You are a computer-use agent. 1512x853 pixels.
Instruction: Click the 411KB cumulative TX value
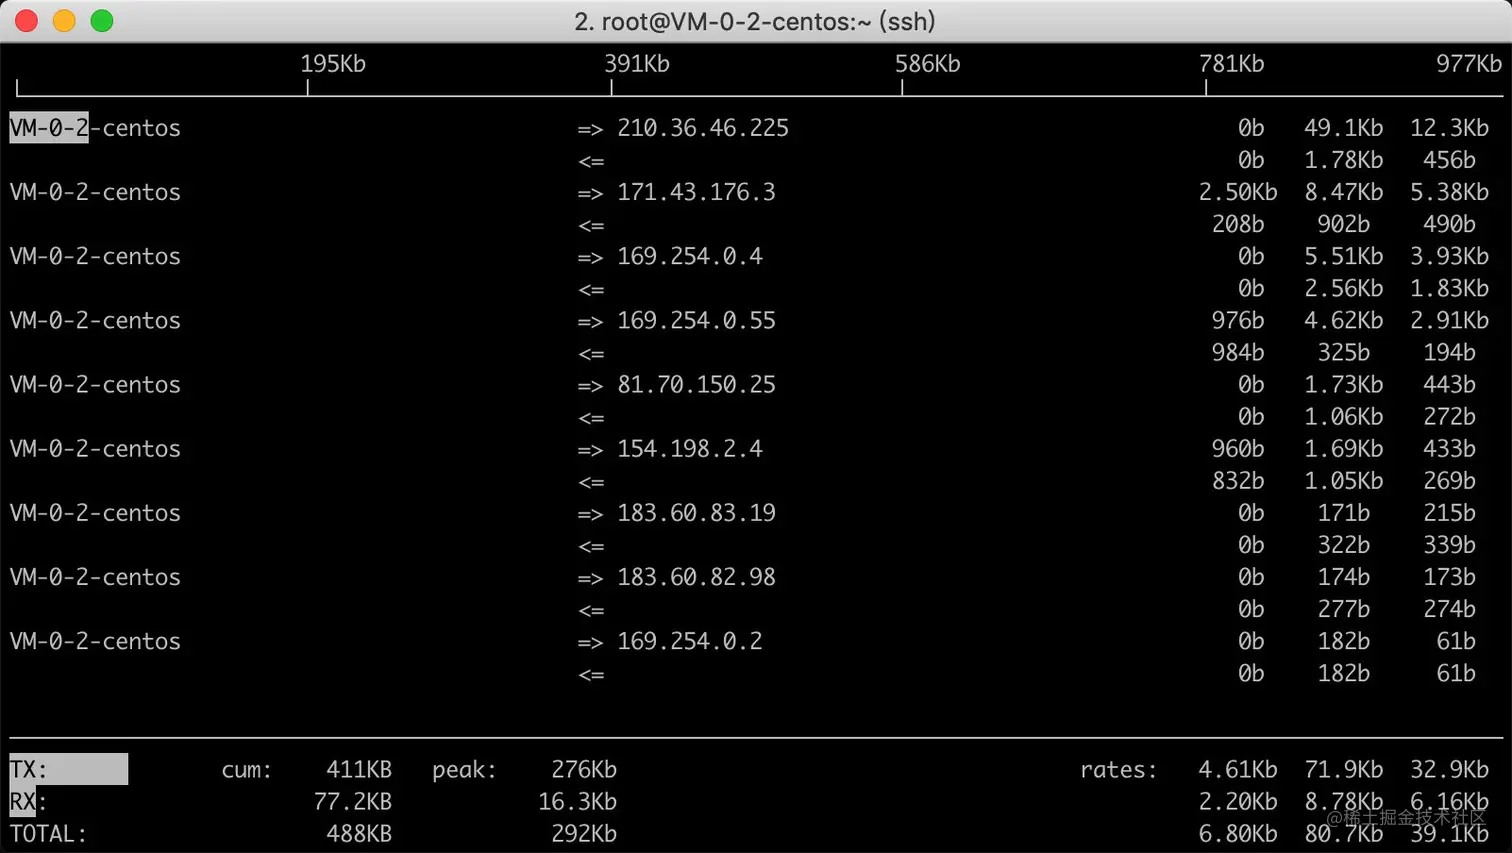pyautogui.click(x=359, y=769)
